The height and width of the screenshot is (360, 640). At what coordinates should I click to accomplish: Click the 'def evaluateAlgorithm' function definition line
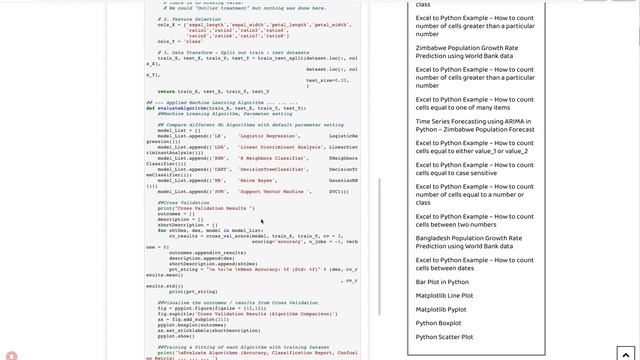click(x=226, y=108)
